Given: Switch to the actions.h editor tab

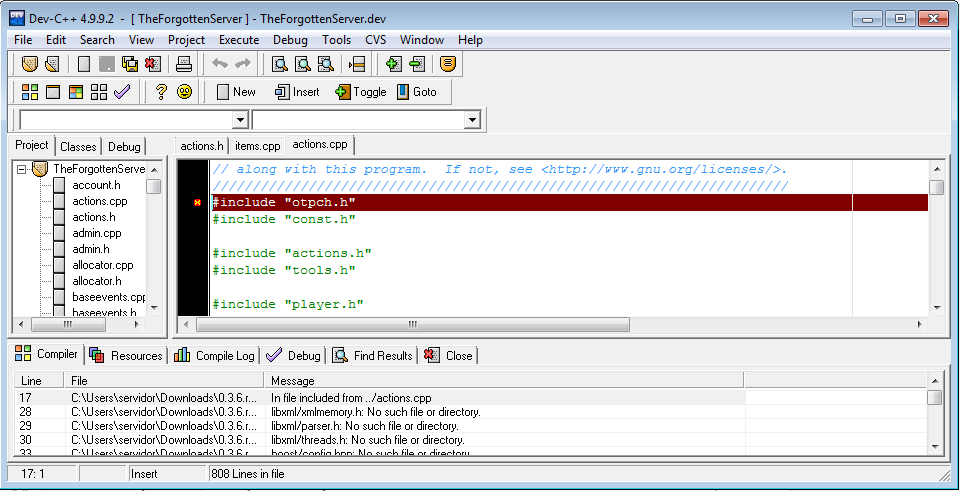Looking at the screenshot, I should (x=202, y=146).
